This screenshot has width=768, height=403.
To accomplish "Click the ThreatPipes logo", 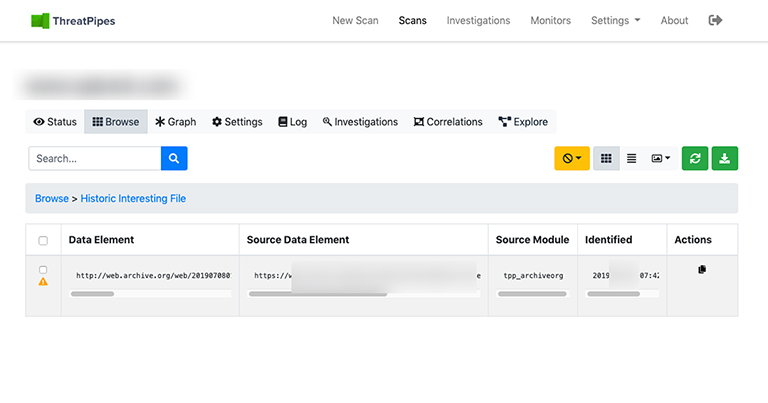I will 73,20.
